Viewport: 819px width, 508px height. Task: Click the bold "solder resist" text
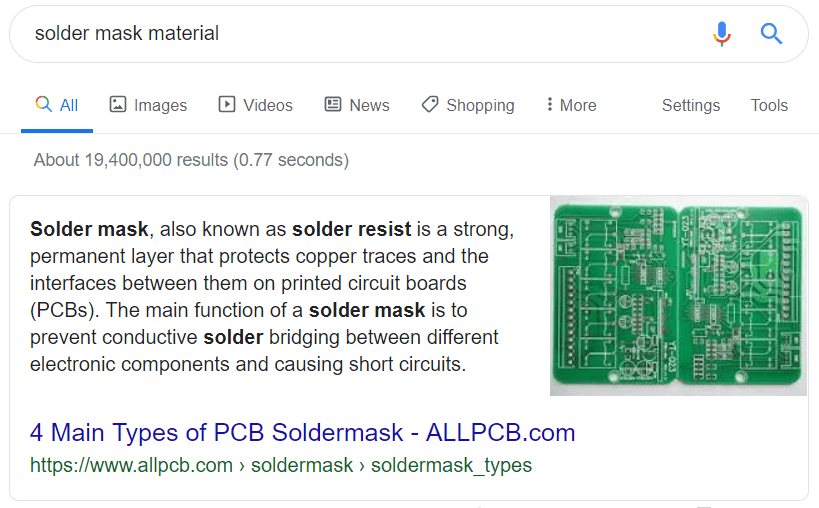tap(348, 229)
